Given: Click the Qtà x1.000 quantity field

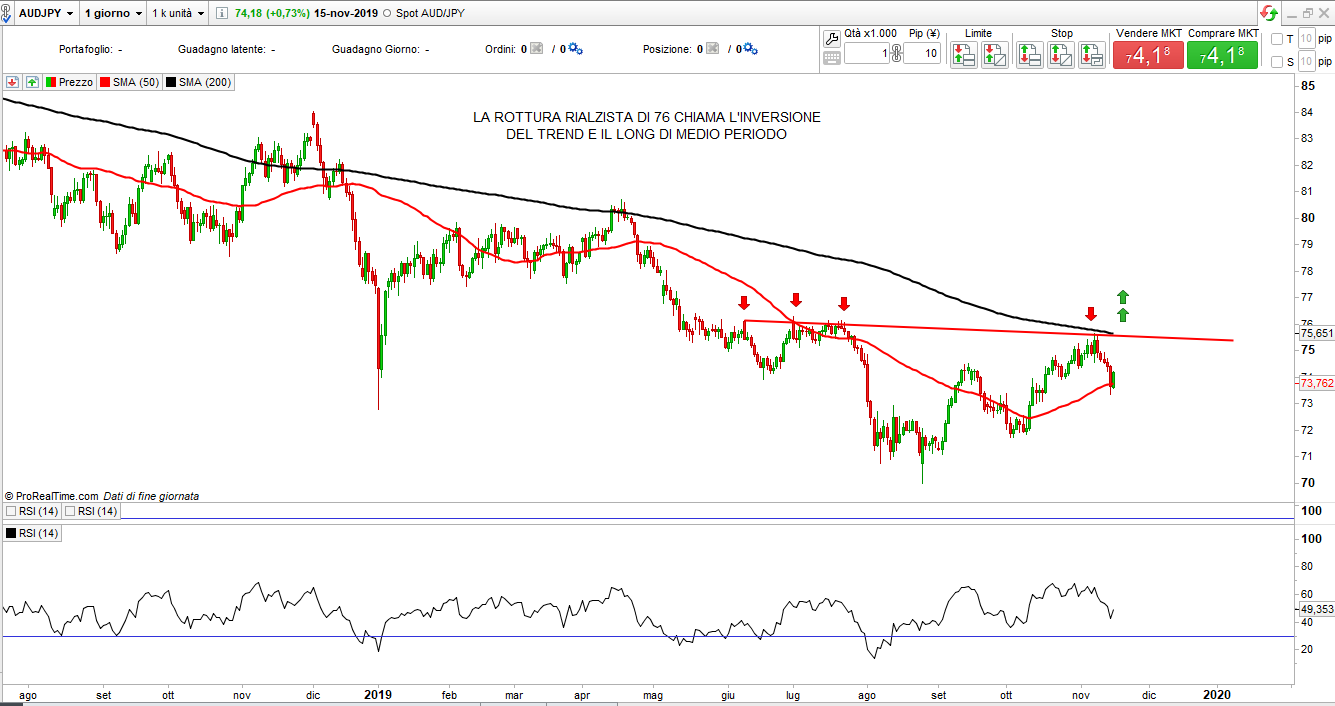Looking at the screenshot, I should pos(866,55).
